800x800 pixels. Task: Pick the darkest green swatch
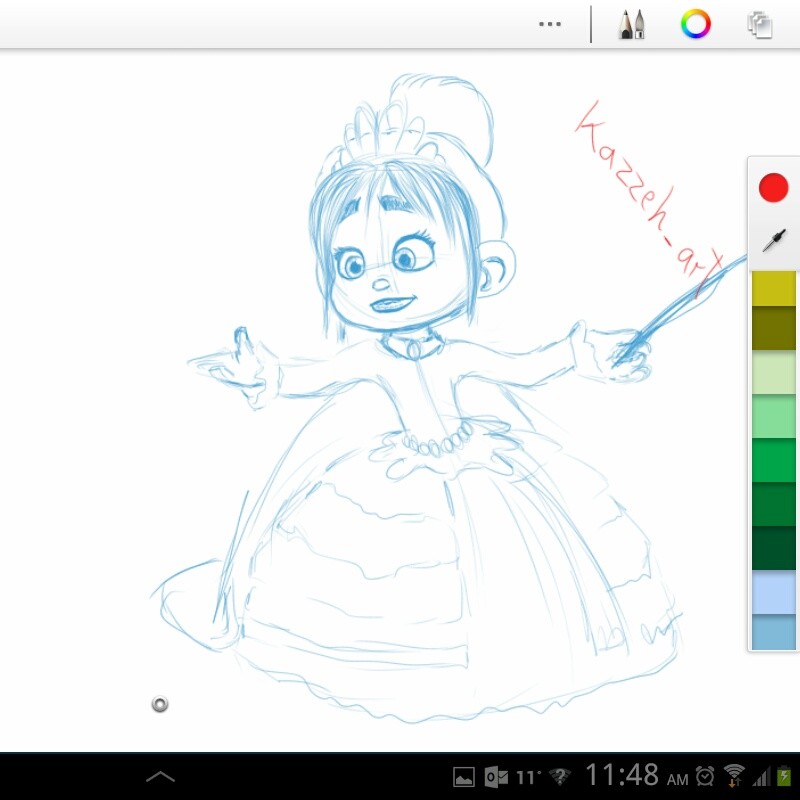click(774, 547)
